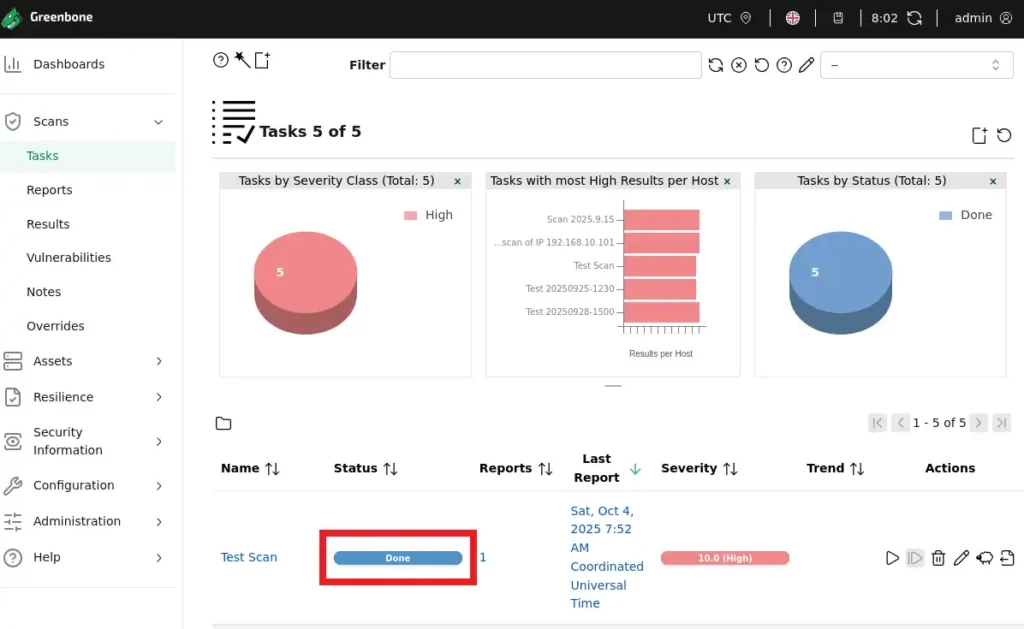Screen dimensions: 1024x629
Task: Move Test Scan to trashcan
Action: tap(938, 558)
